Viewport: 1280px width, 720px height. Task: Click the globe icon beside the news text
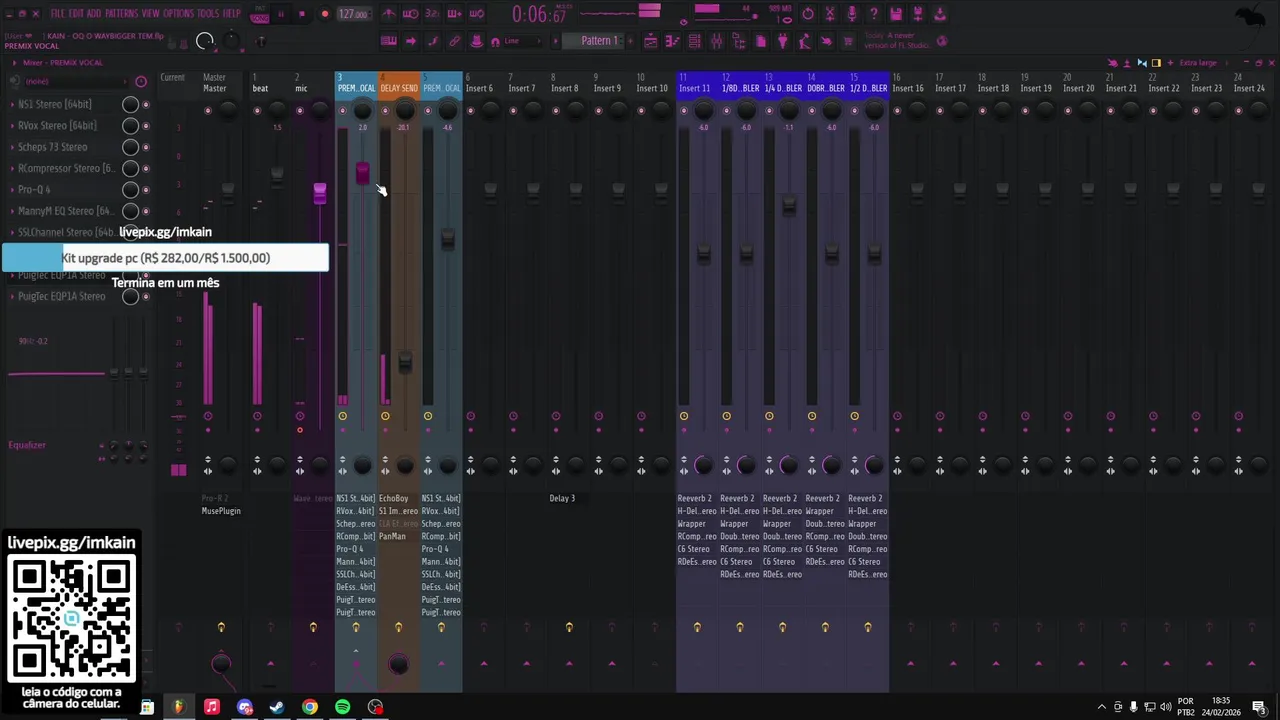pyautogui.click(x=942, y=41)
